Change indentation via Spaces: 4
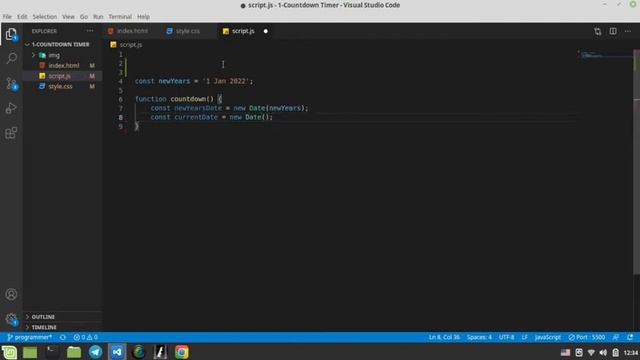This screenshot has height=360, width=640. click(479, 337)
